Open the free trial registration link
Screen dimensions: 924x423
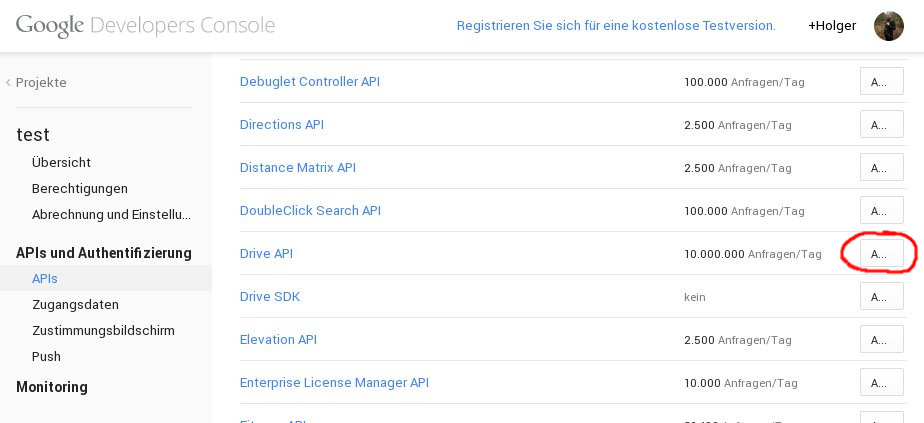616,26
